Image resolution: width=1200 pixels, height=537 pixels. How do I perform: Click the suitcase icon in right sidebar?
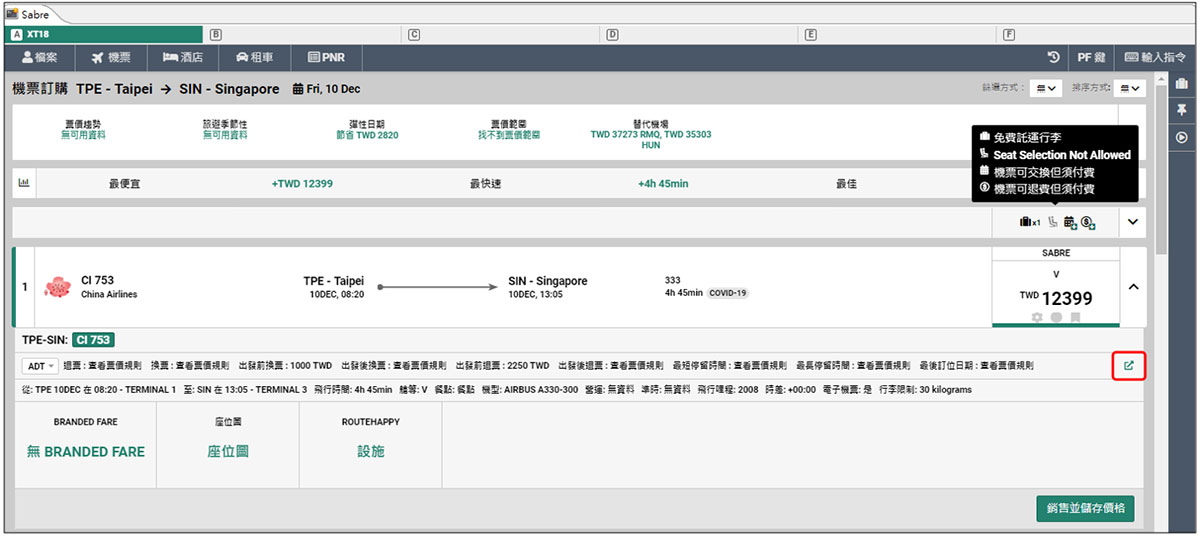tap(1182, 85)
